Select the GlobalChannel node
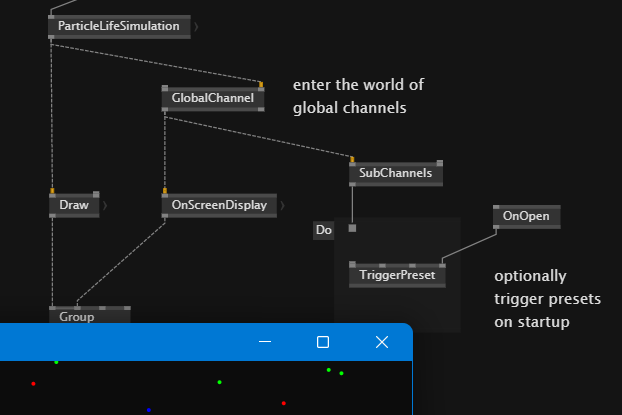 click(213, 98)
